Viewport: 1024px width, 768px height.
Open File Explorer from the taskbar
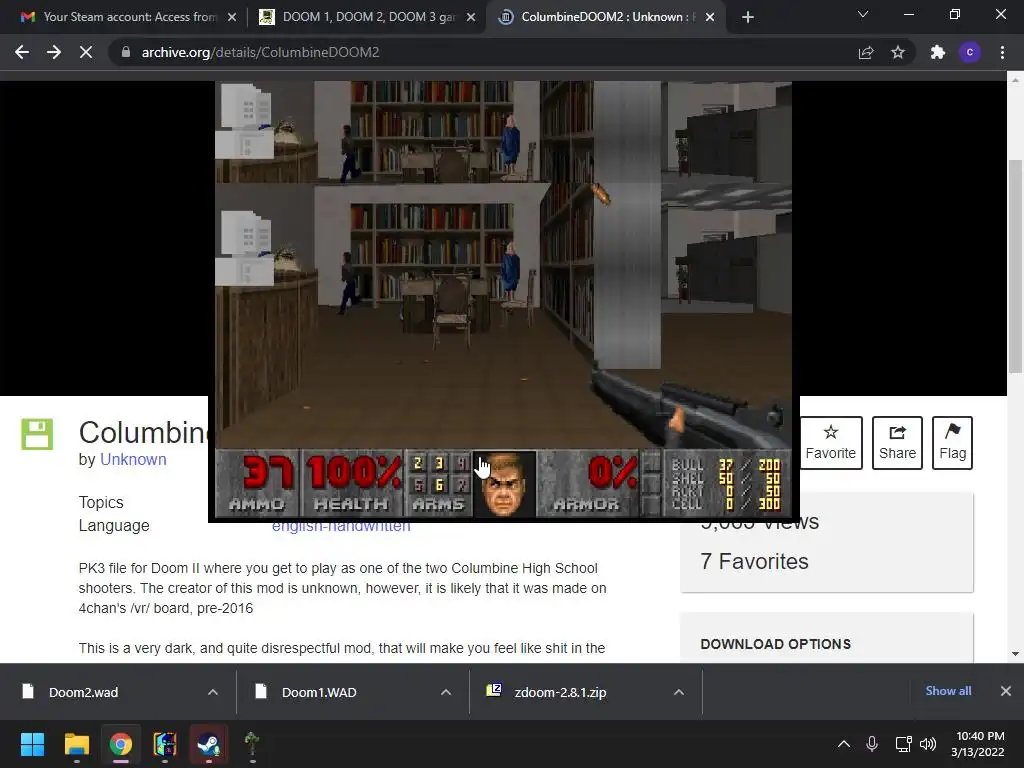[x=76, y=744]
